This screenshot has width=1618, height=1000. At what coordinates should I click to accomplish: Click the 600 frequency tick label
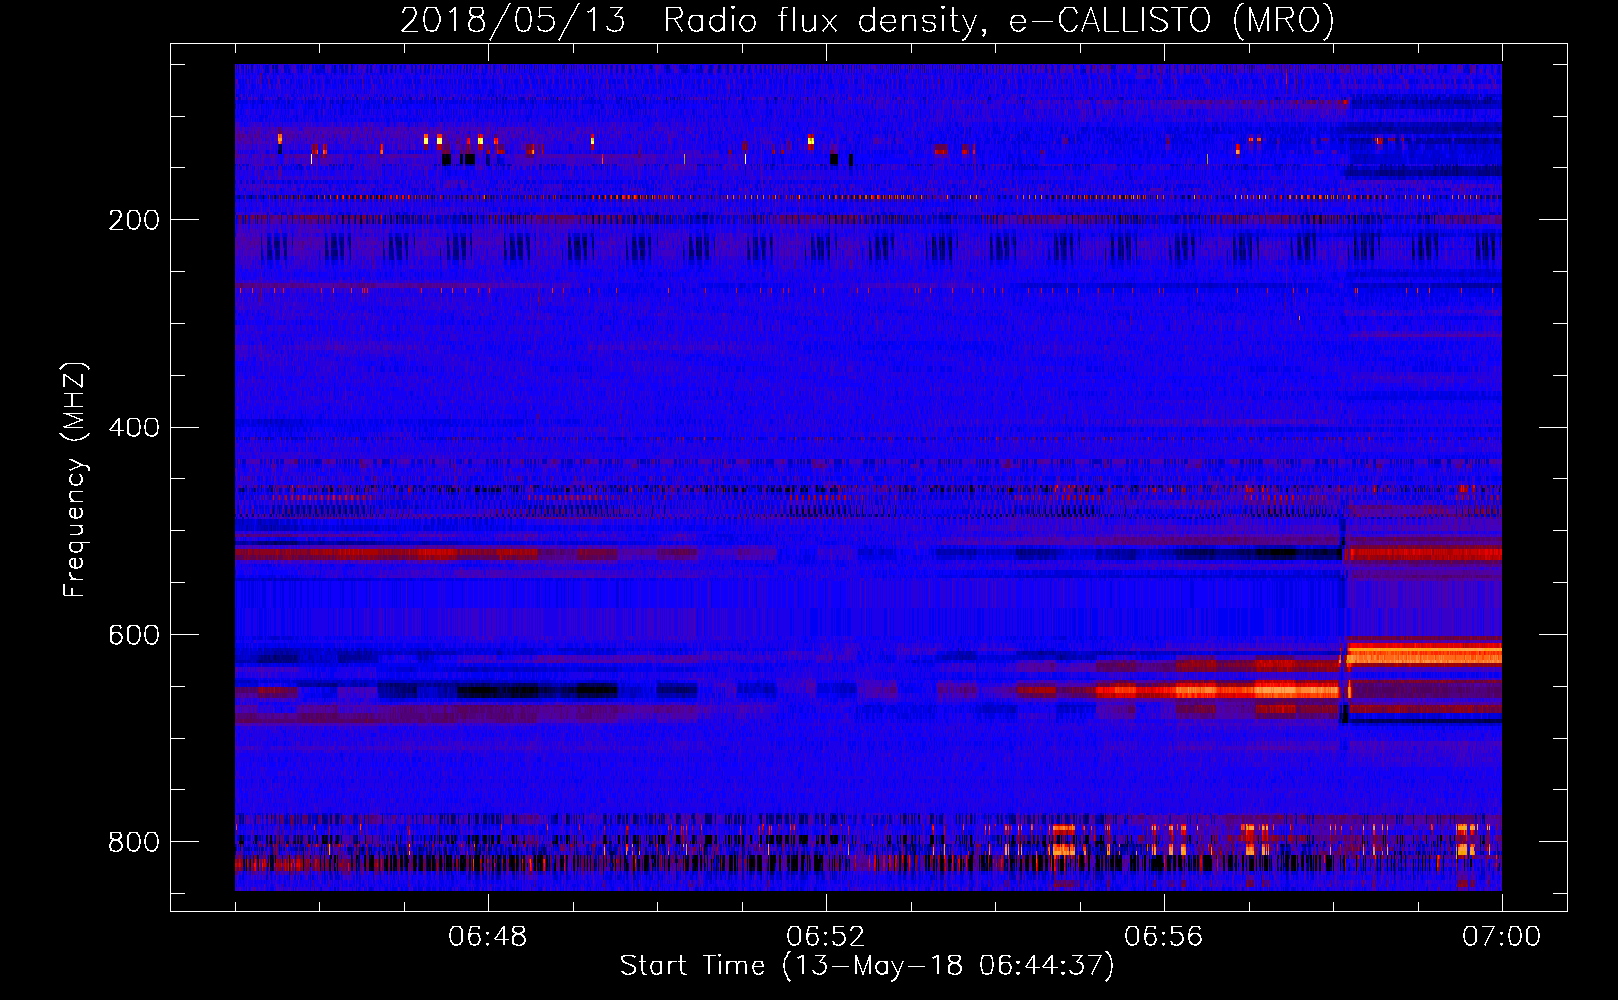click(134, 636)
